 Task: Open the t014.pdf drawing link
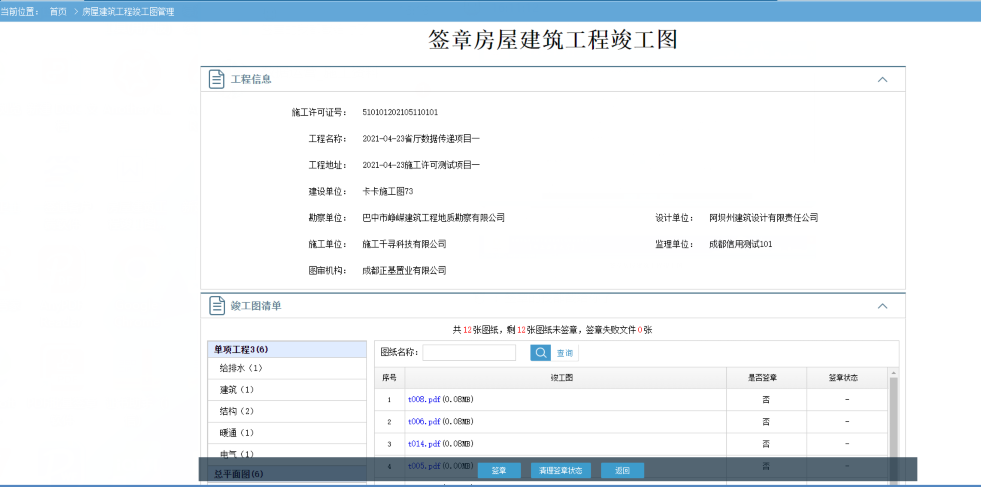[x=424, y=444]
